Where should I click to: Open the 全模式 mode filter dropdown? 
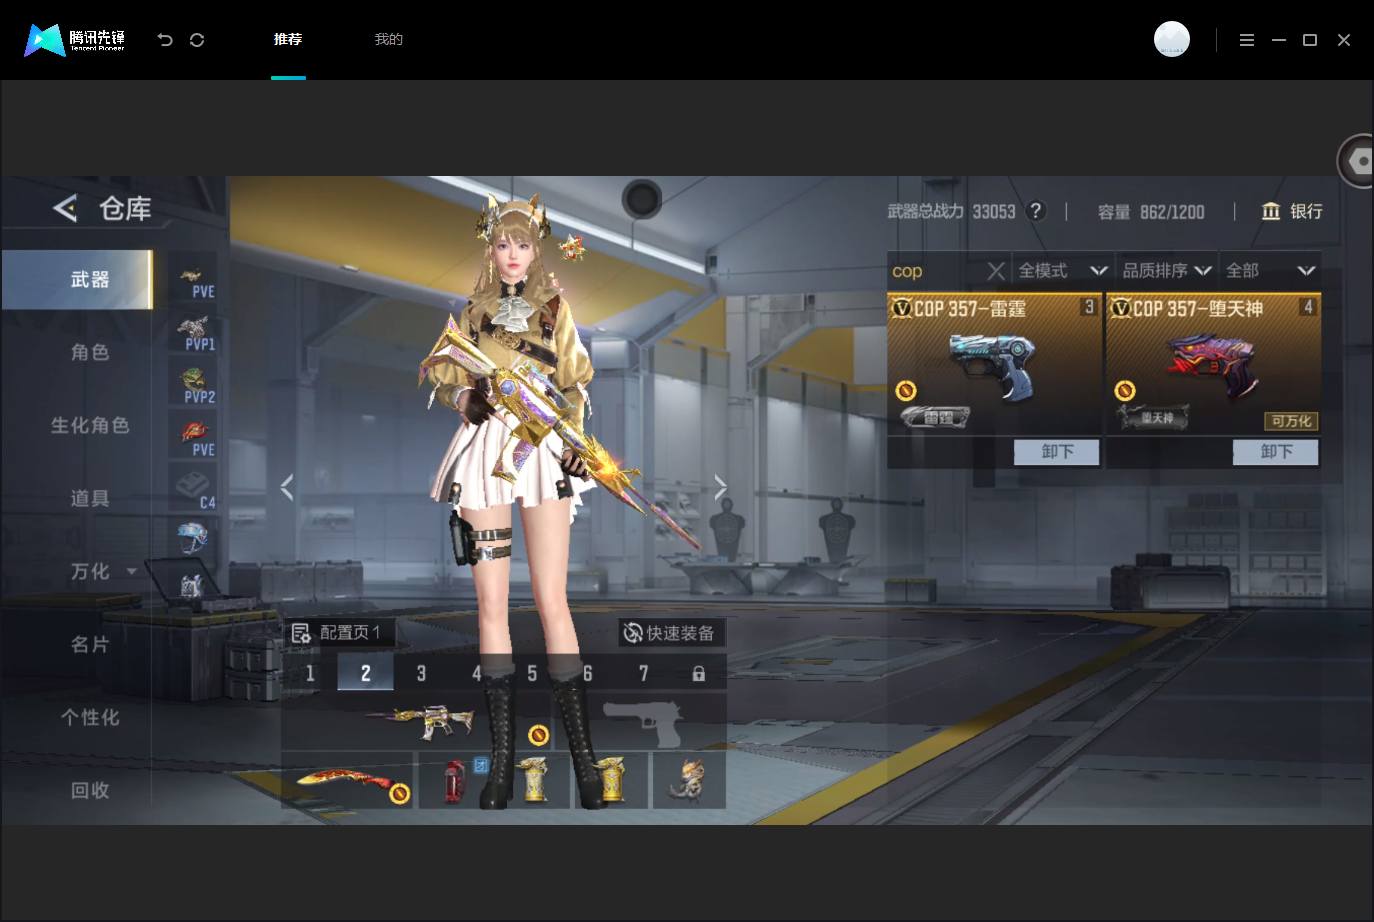1063,271
